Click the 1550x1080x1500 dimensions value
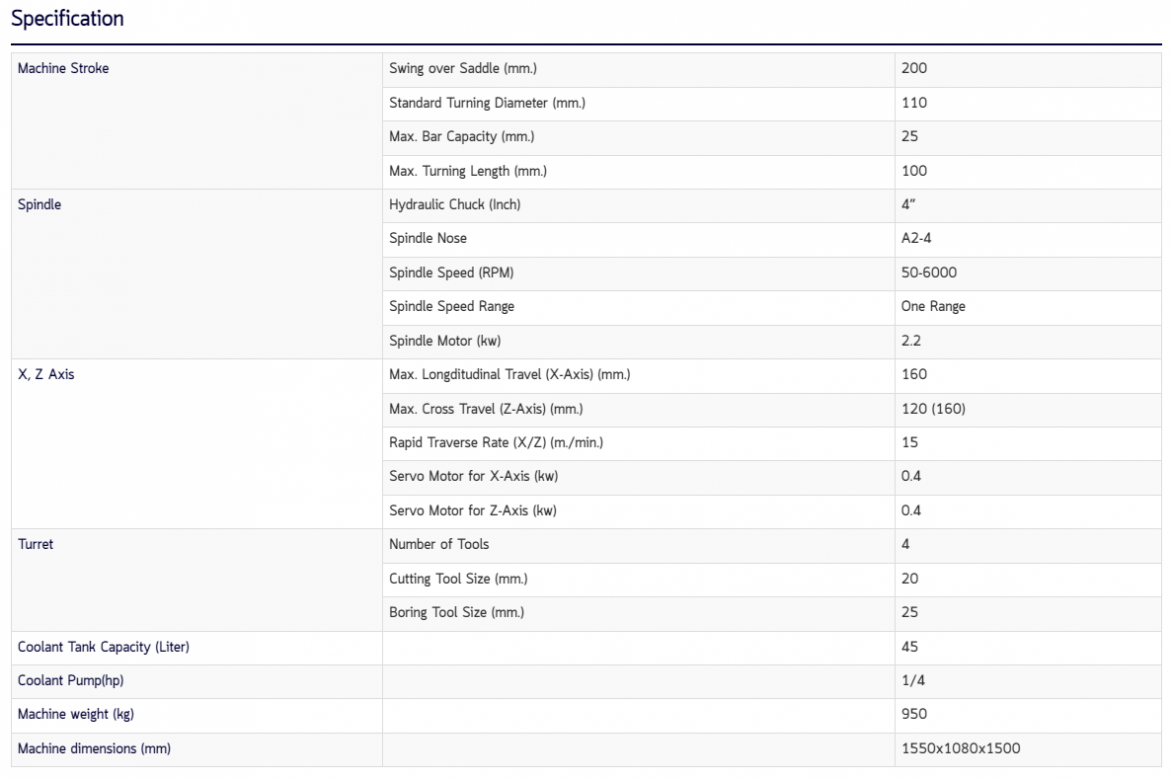The width and height of the screenshot is (1173, 780). coord(960,749)
